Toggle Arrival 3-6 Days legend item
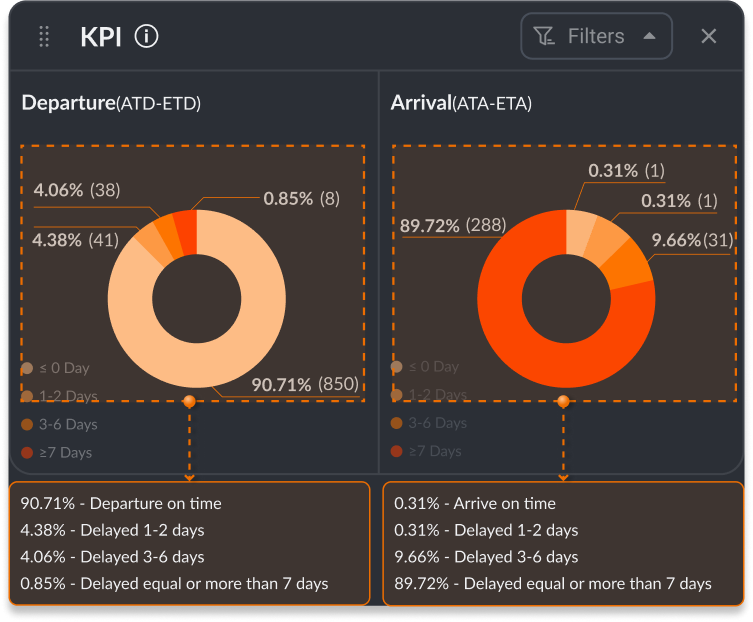 click(x=438, y=423)
